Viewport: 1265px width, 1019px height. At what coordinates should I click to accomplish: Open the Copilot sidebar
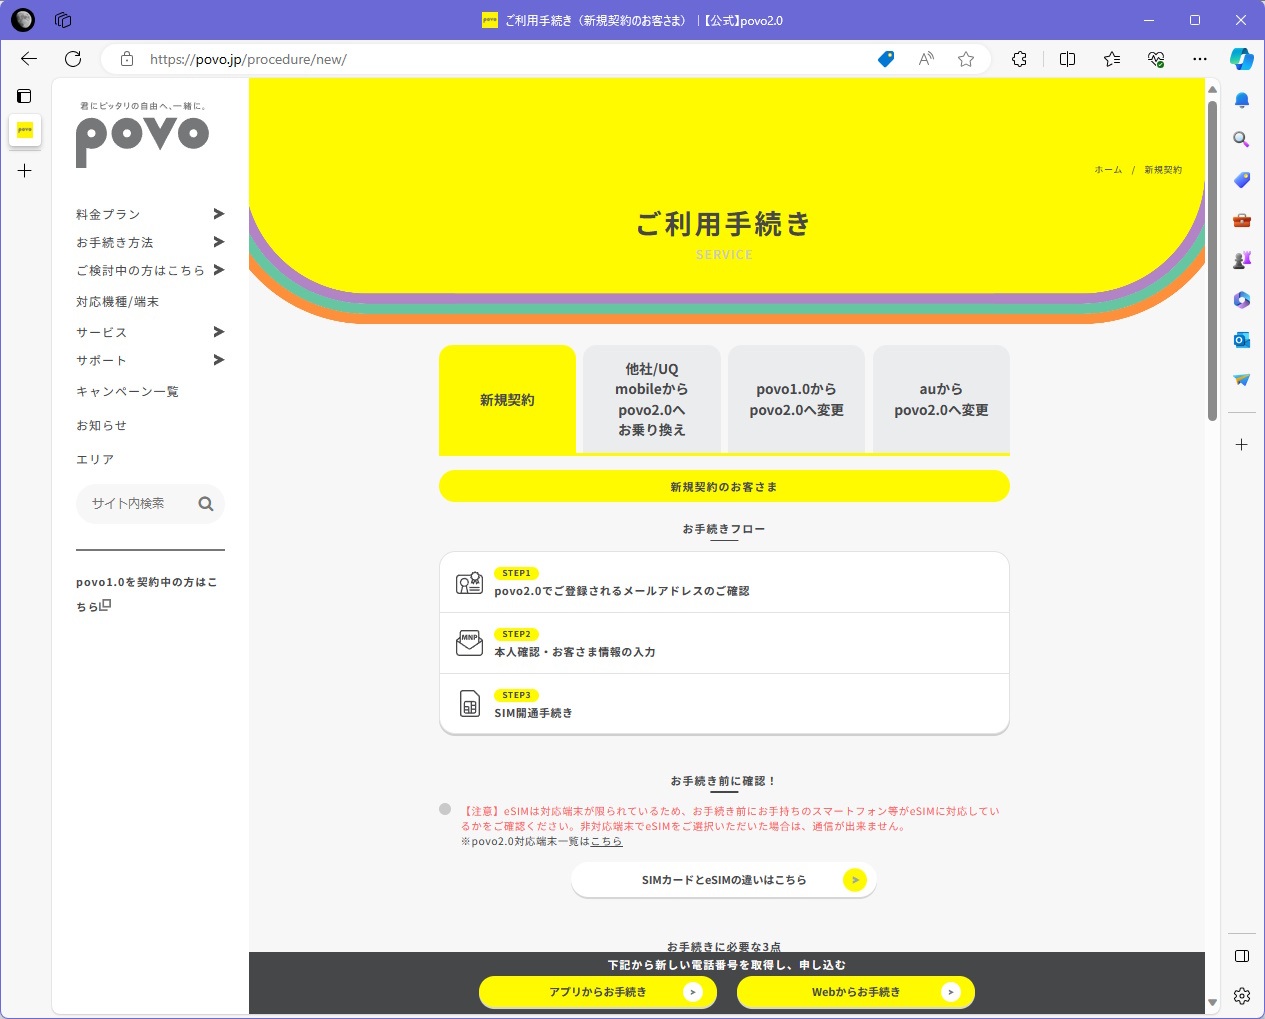(x=1241, y=59)
